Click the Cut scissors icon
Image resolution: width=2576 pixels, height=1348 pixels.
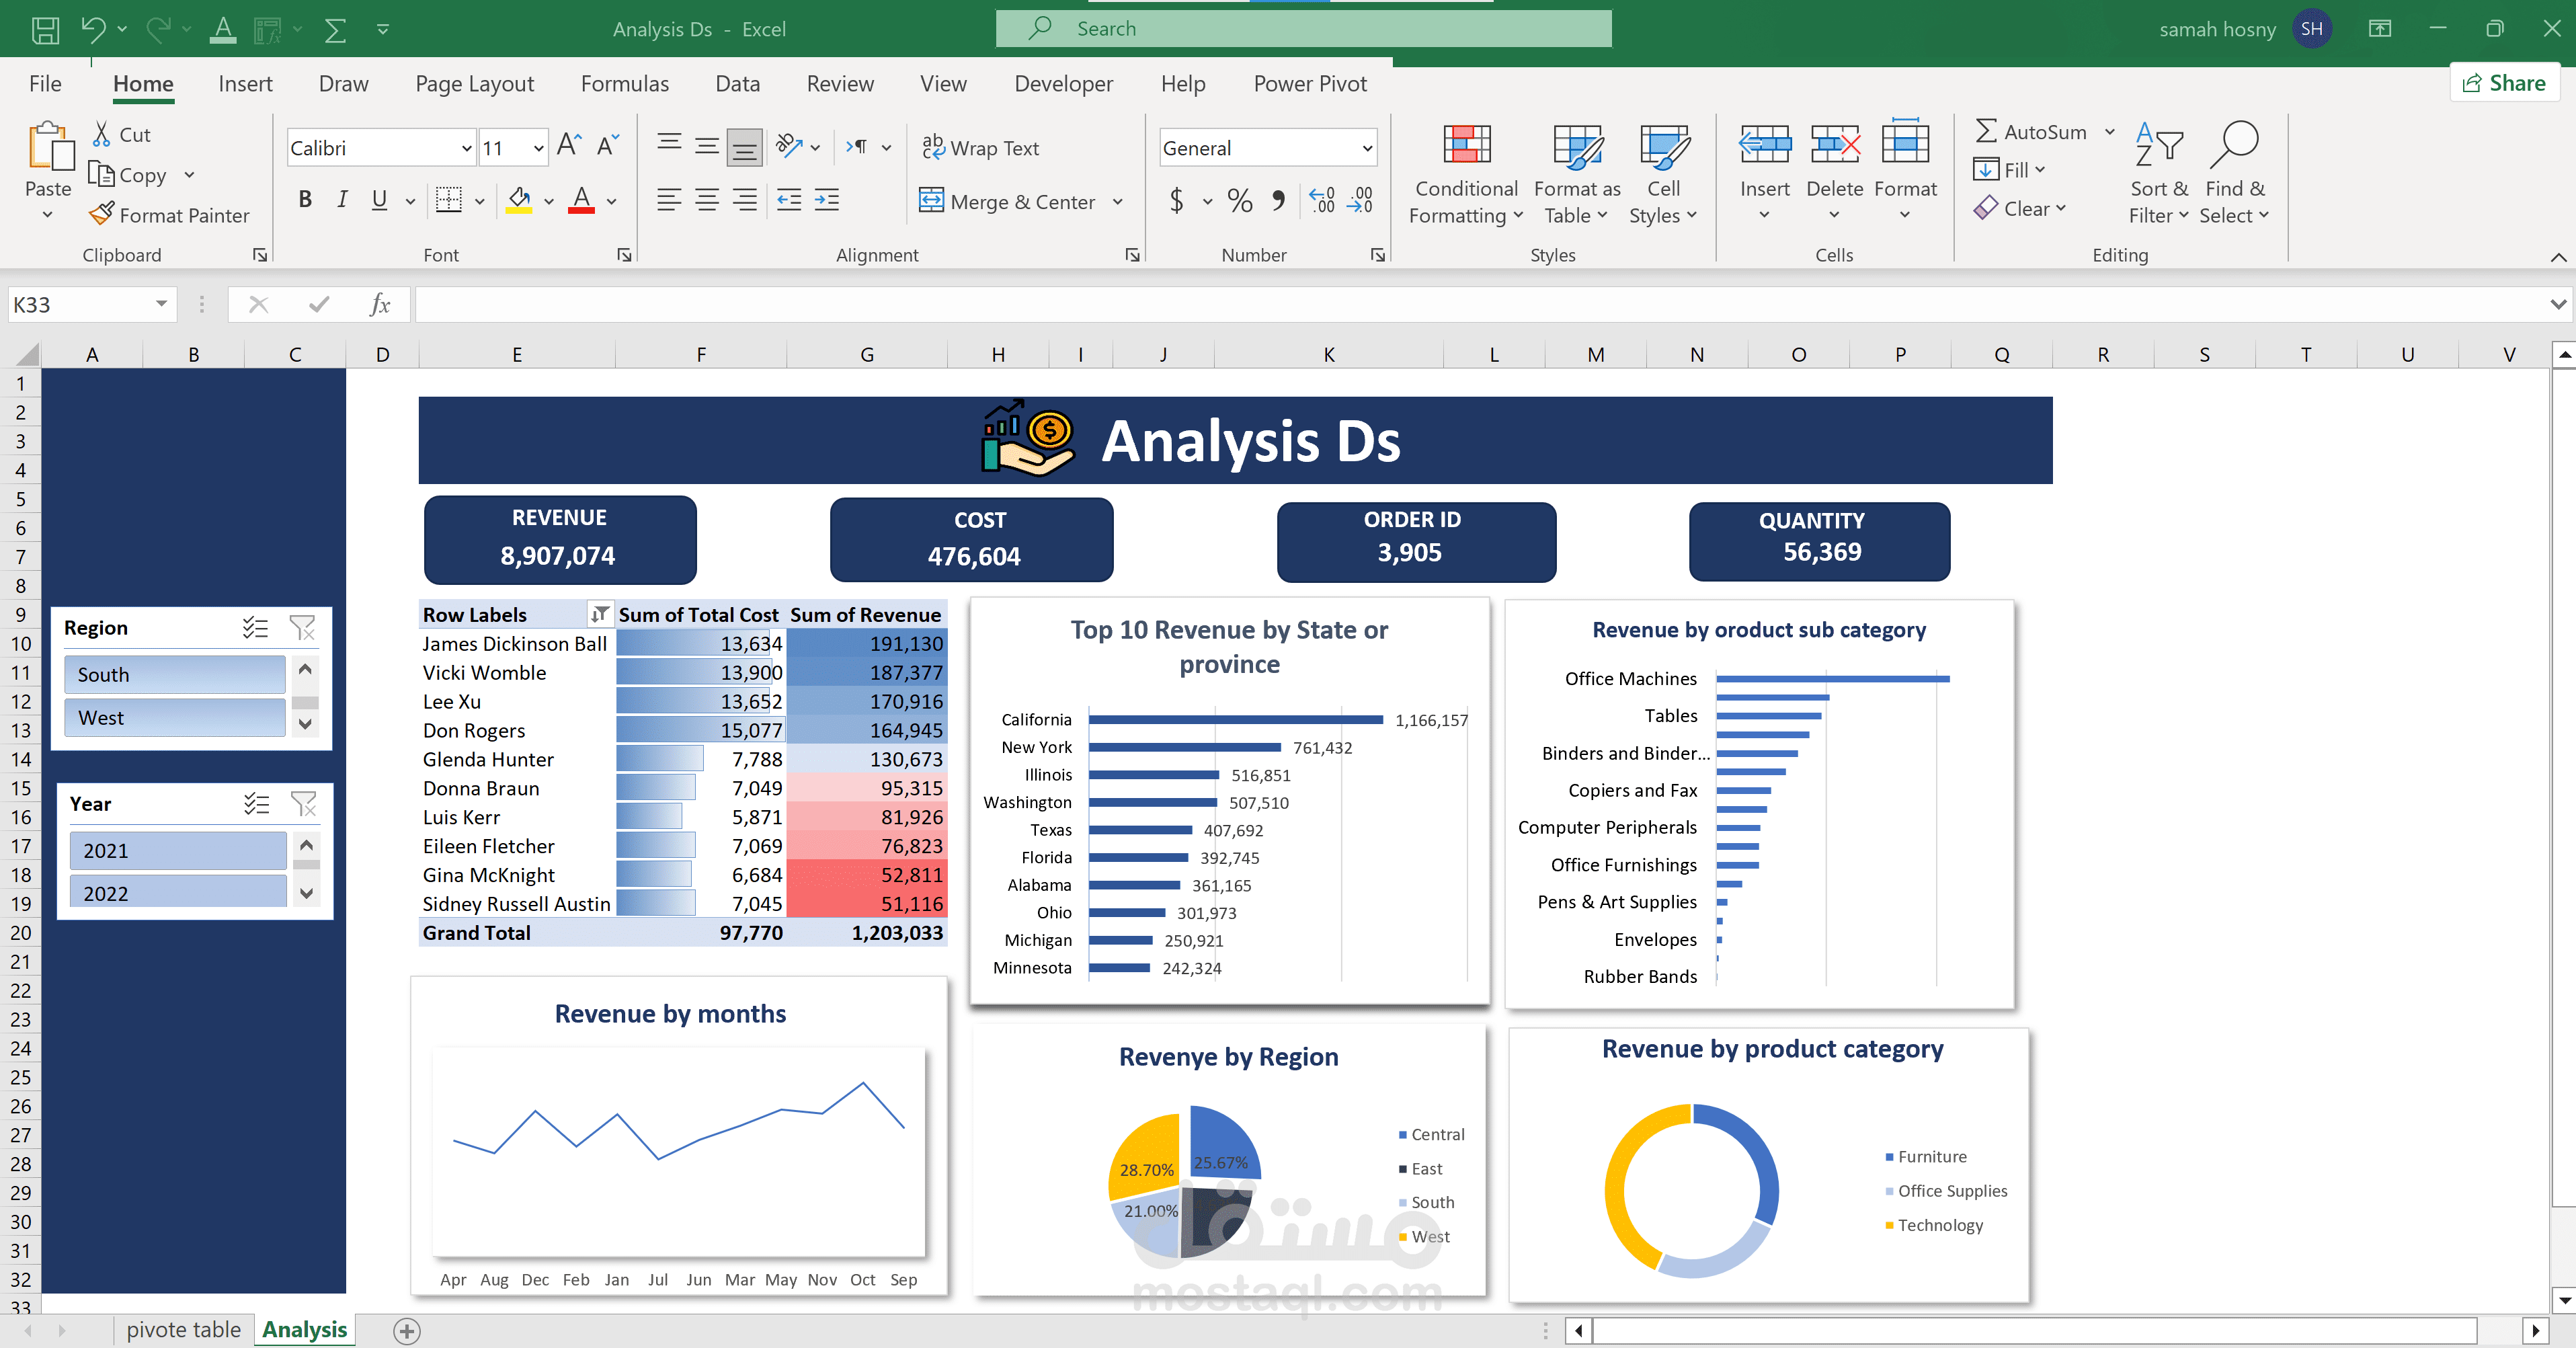(x=102, y=134)
